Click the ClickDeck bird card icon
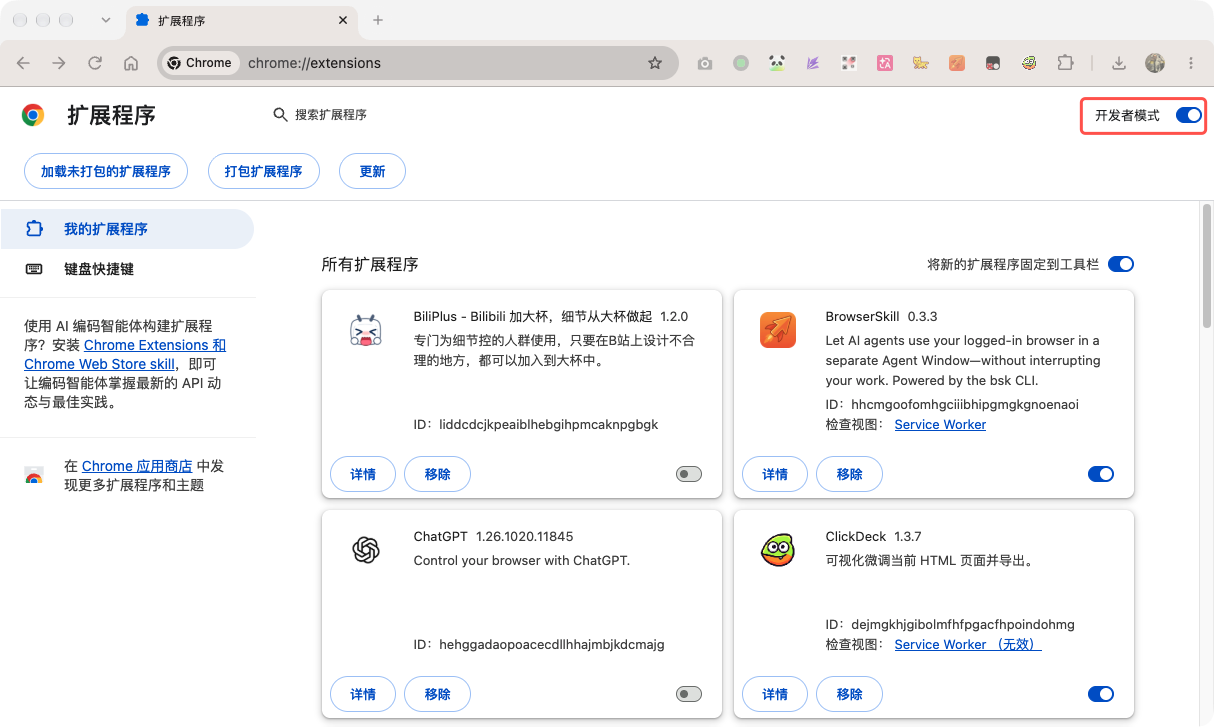The width and height of the screenshot is (1214, 727). coord(778,549)
